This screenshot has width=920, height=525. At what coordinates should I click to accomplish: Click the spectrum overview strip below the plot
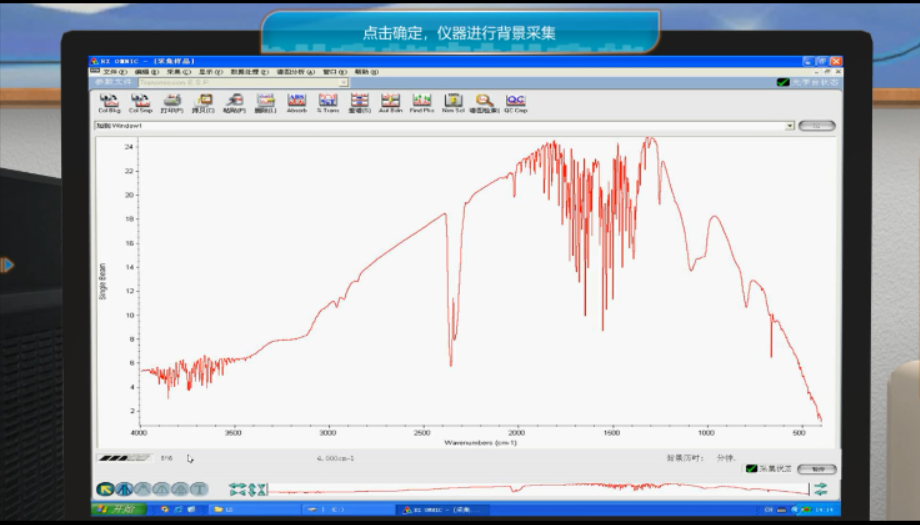(540, 489)
